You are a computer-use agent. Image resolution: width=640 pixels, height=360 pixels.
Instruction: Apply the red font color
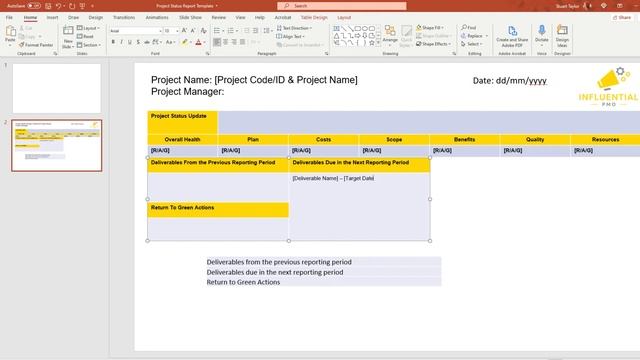[198, 42]
